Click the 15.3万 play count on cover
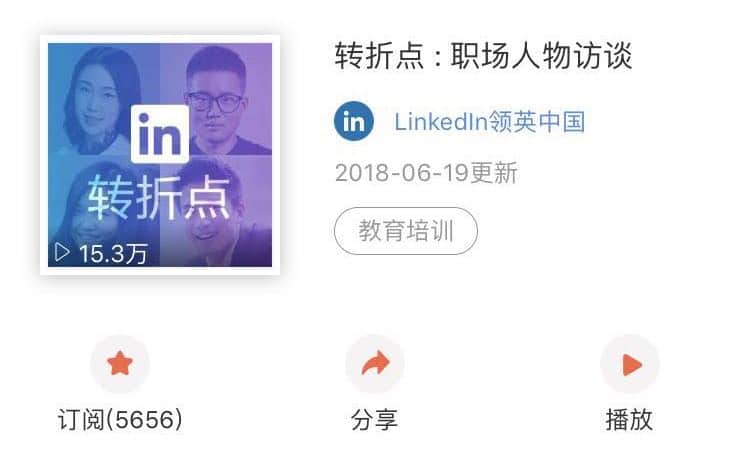750x451 pixels. click(113, 253)
